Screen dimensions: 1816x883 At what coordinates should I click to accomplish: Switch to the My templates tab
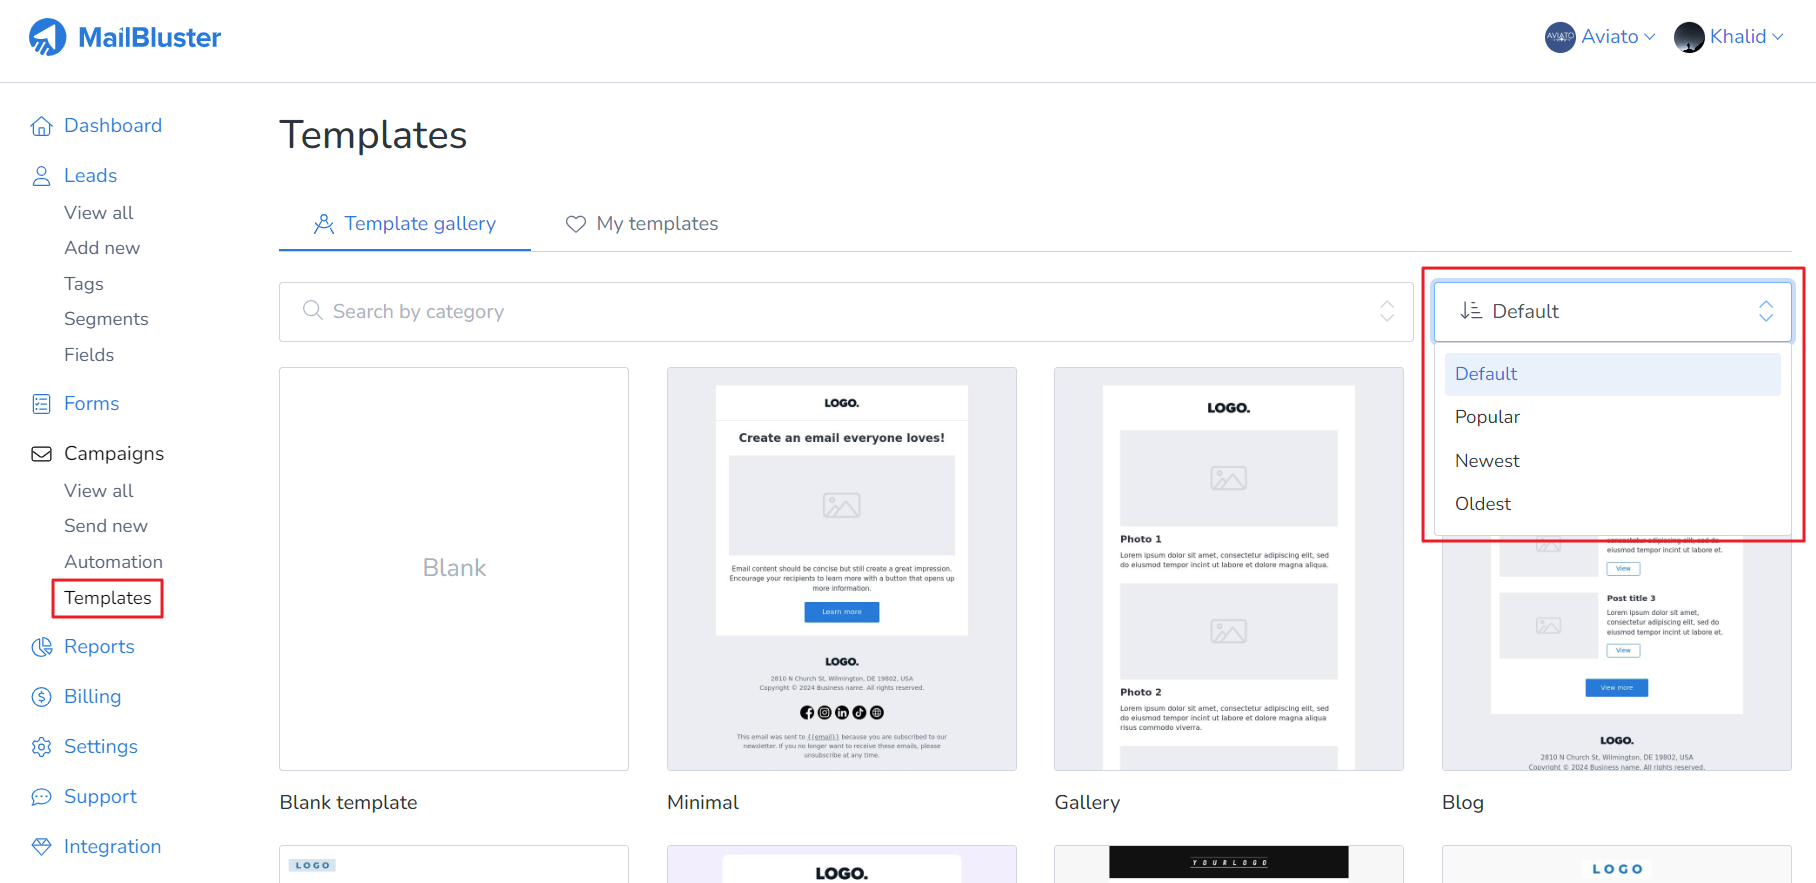[x=642, y=224]
